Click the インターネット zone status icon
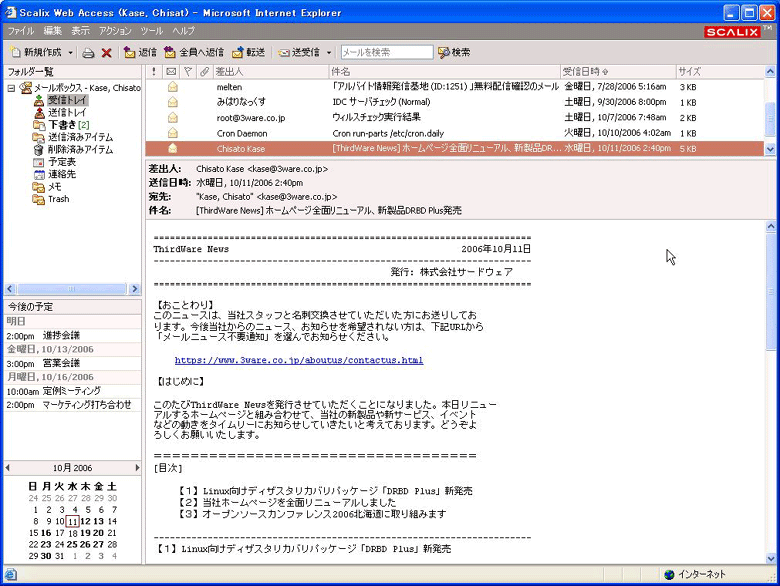Viewport: 780px width, 586px height. coord(669,575)
